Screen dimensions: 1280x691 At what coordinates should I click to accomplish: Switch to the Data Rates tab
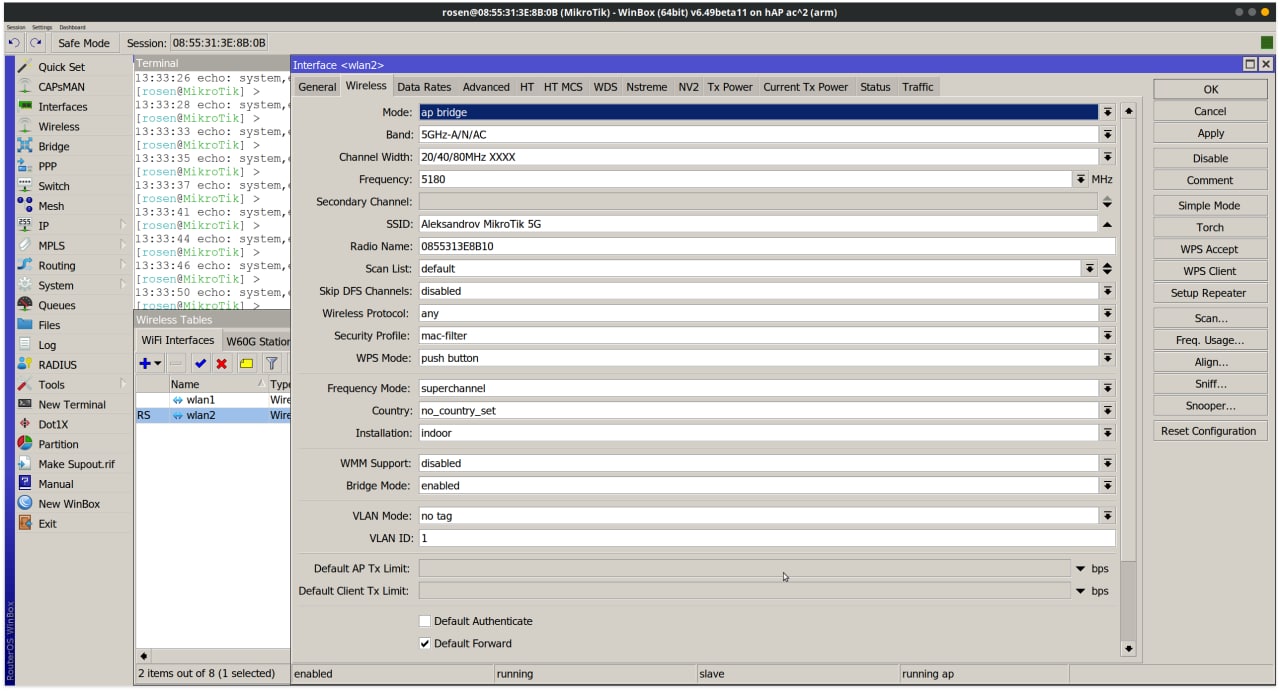pyautogui.click(x=424, y=87)
